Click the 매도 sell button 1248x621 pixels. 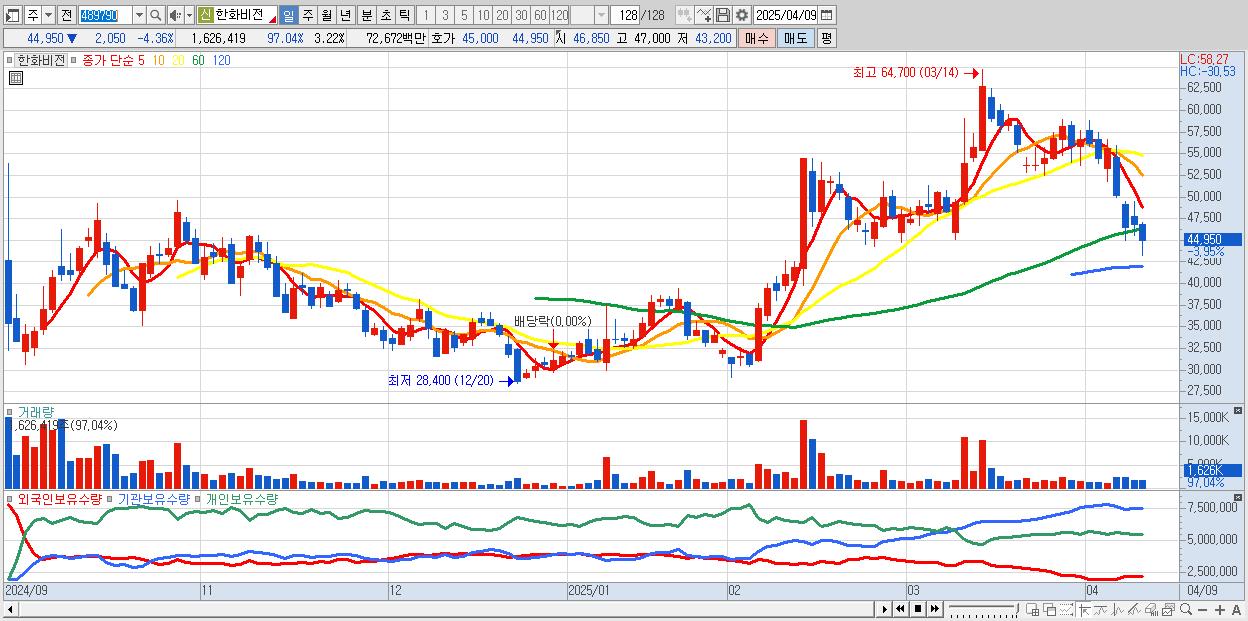795,38
